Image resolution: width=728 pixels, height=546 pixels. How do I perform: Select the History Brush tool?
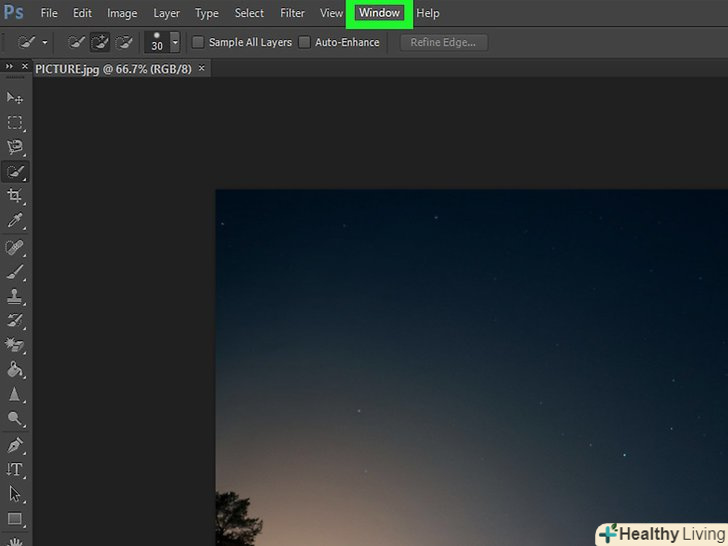[14, 320]
